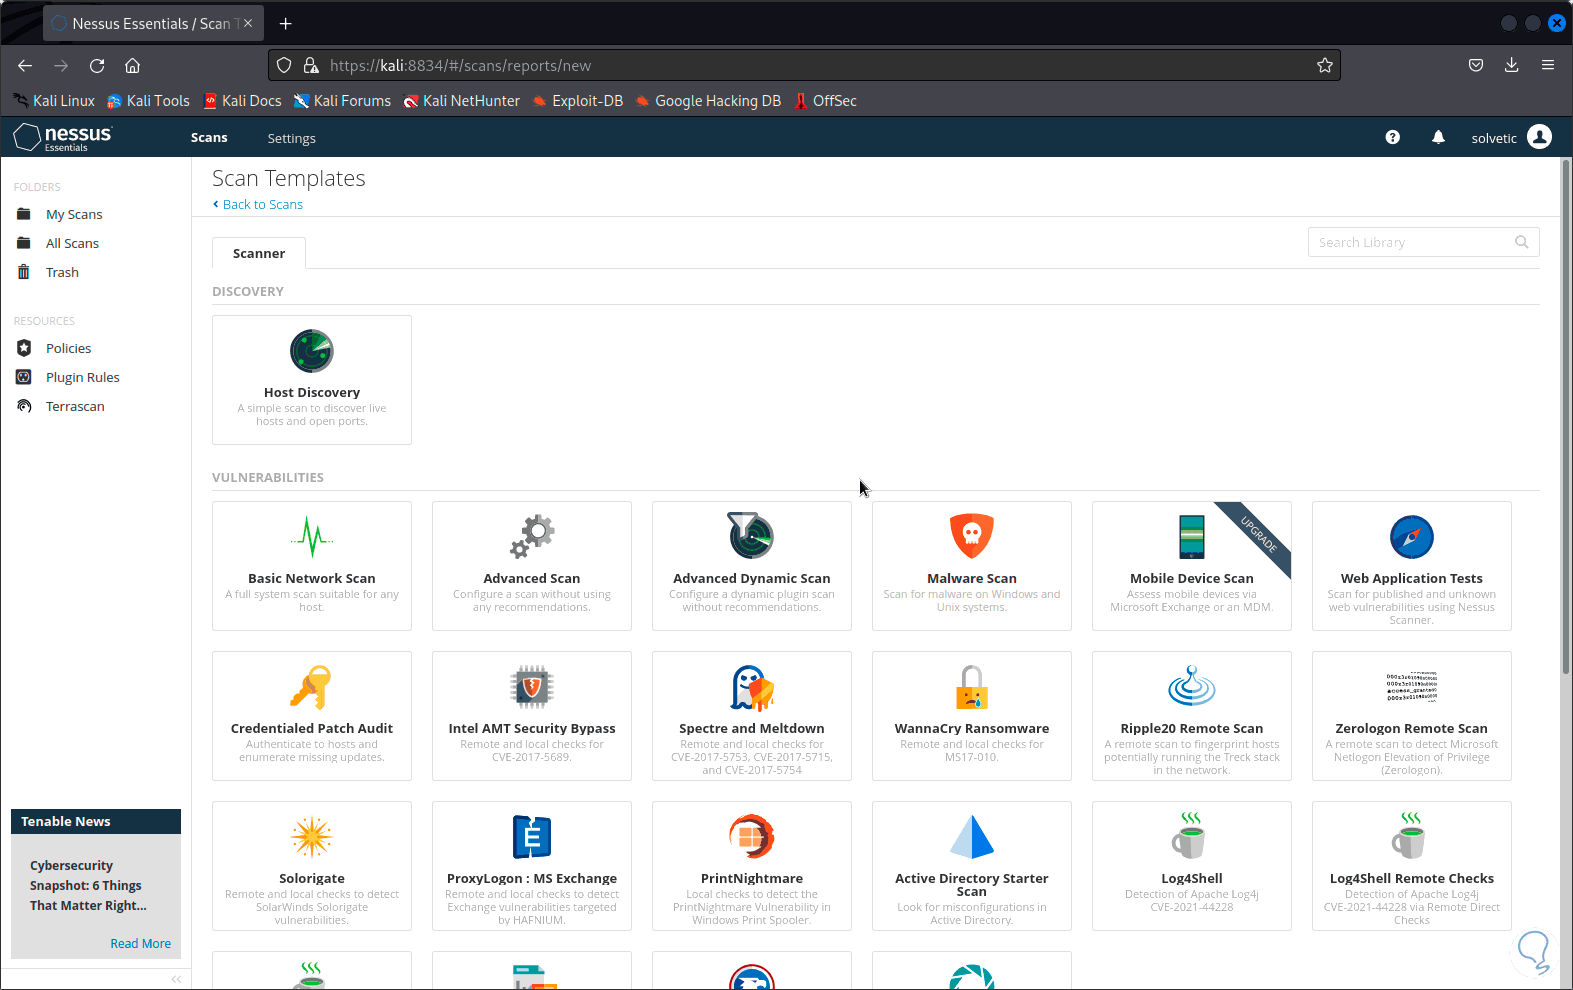Image resolution: width=1573 pixels, height=990 pixels.
Task: Open the Firefox application menu
Action: 1548,65
